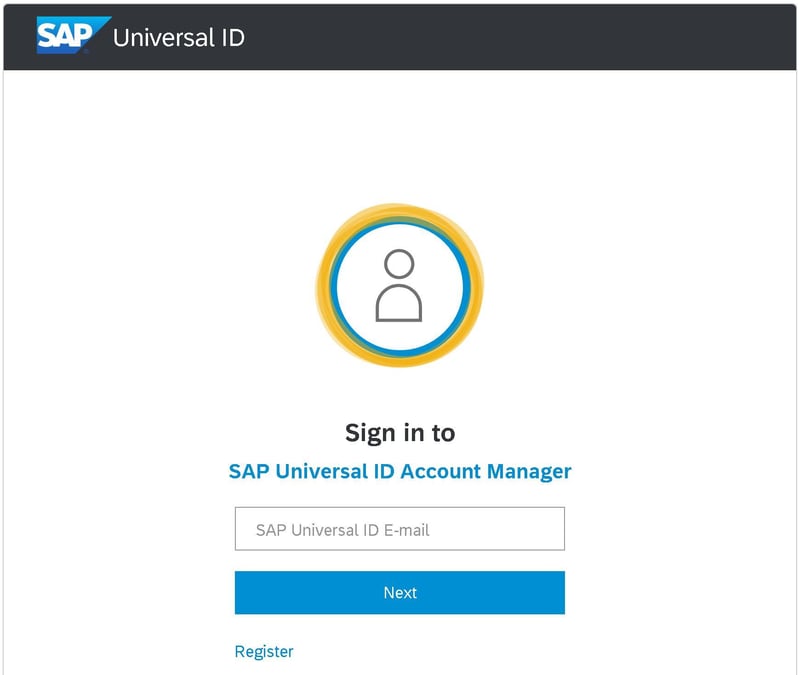The height and width of the screenshot is (675, 810).
Task: Click the body outline in the avatar graphic
Action: pyautogui.click(x=400, y=305)
